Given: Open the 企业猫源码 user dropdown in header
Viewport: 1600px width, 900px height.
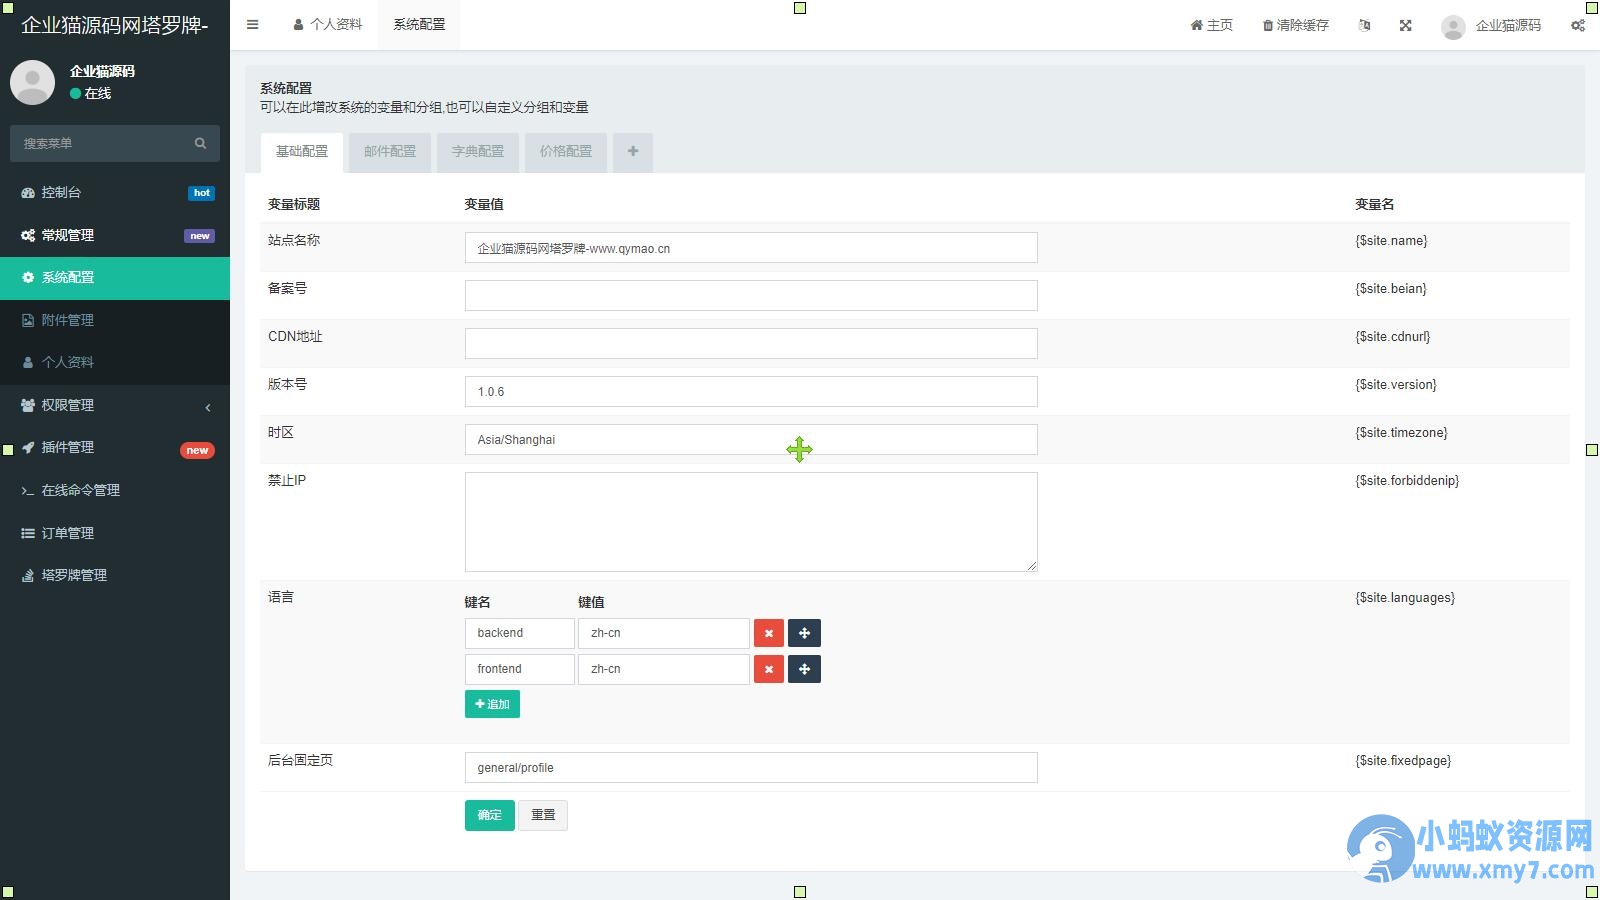Looking at the screenshot, I should (x=1492, y=25).
